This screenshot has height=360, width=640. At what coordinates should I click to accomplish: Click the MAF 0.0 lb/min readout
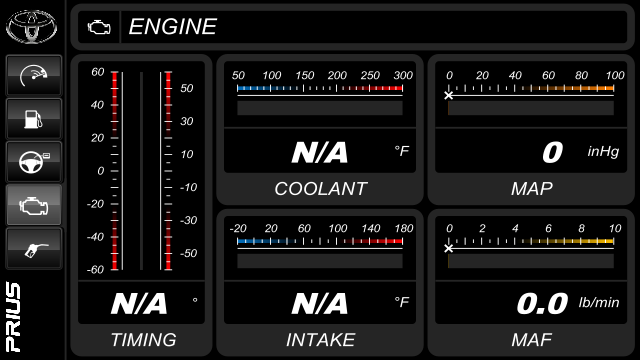pyautogui.click(x=568, y=304)
